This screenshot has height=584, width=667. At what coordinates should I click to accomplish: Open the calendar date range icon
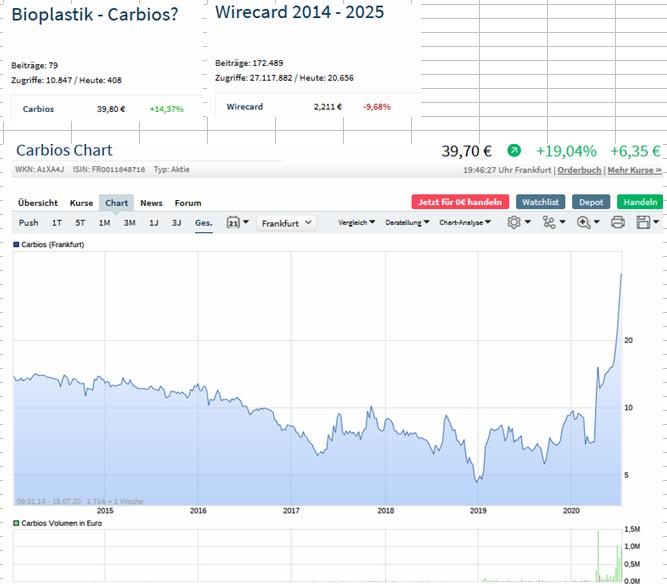click(233, 222)
